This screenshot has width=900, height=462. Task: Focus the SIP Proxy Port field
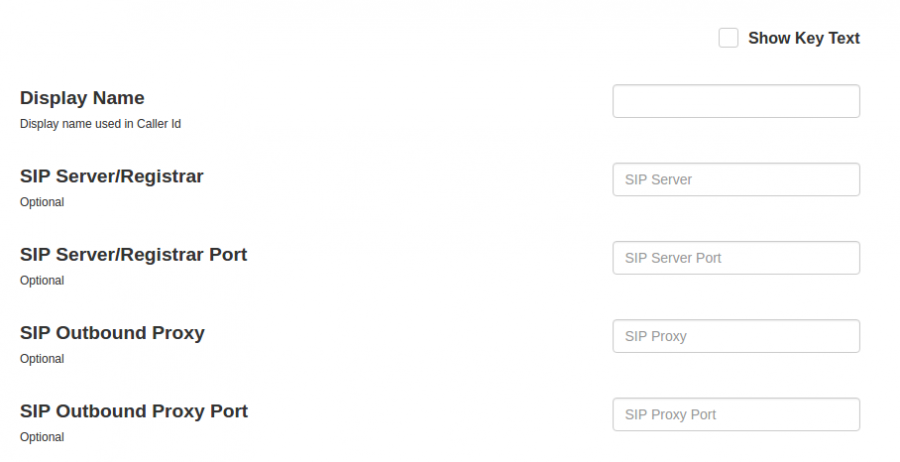[736, 414]
